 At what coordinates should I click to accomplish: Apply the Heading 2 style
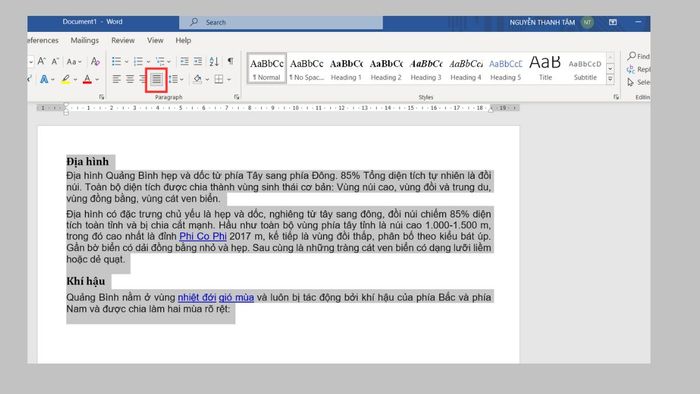pos(386,69)
